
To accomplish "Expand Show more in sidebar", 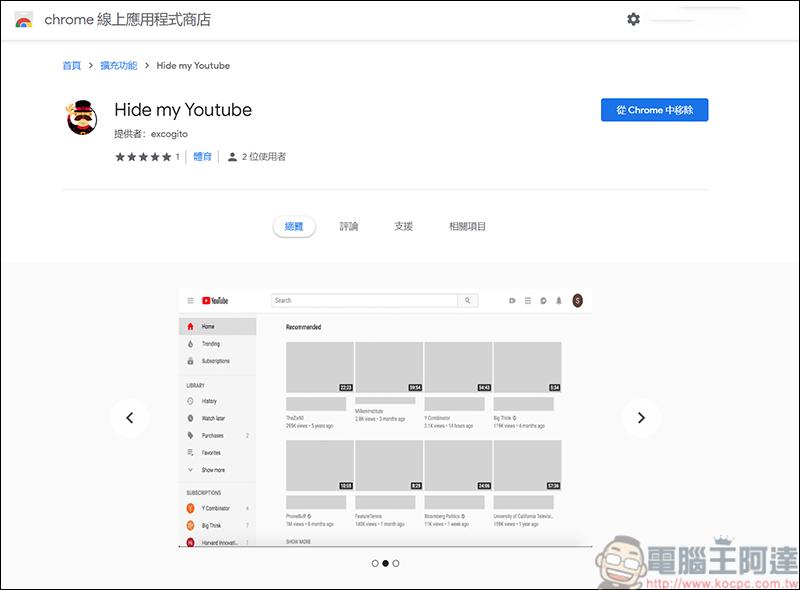I will click(x=217, y=470).
